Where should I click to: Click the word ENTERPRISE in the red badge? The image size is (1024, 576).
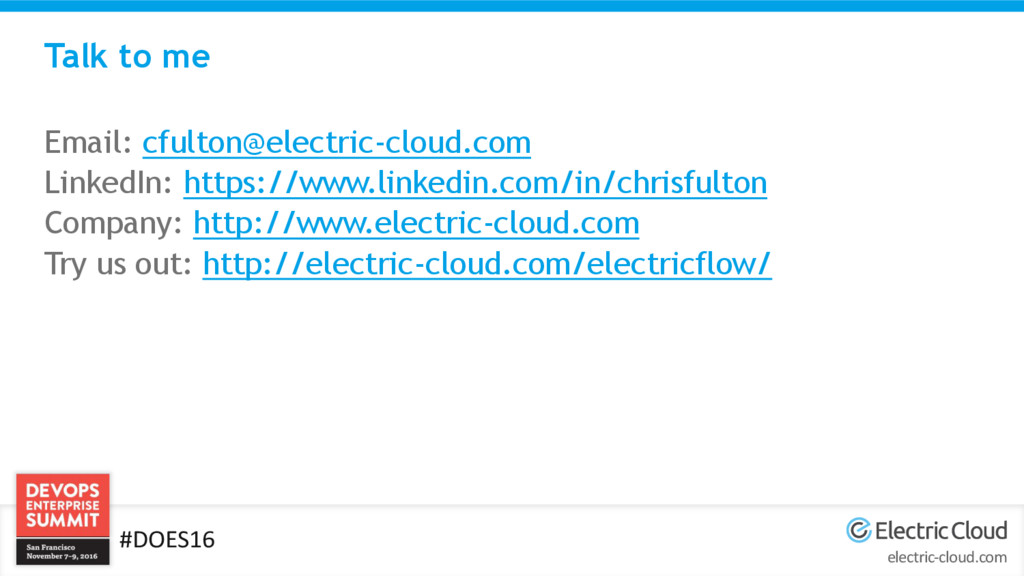[x=62, y=506]
